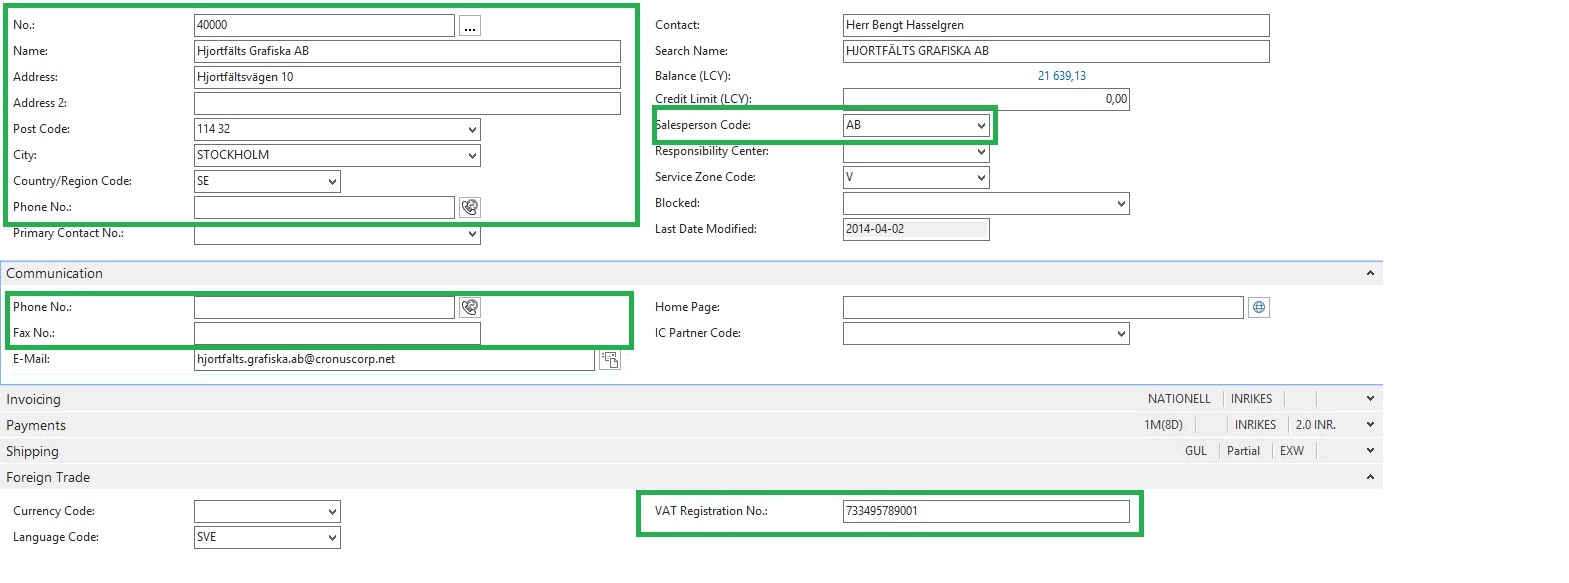Open the Salesperson Code dropdown

coord(981,125)
